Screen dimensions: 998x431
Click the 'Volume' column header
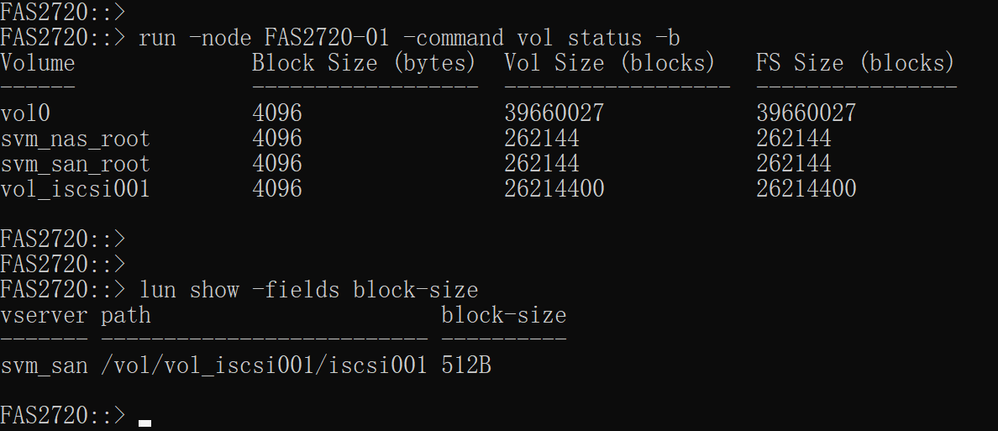point(38,63)
